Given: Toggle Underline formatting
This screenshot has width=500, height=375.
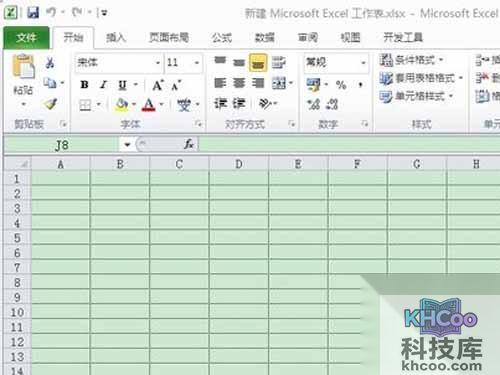Looking at the screenshot, I should (x=123, y=85).
